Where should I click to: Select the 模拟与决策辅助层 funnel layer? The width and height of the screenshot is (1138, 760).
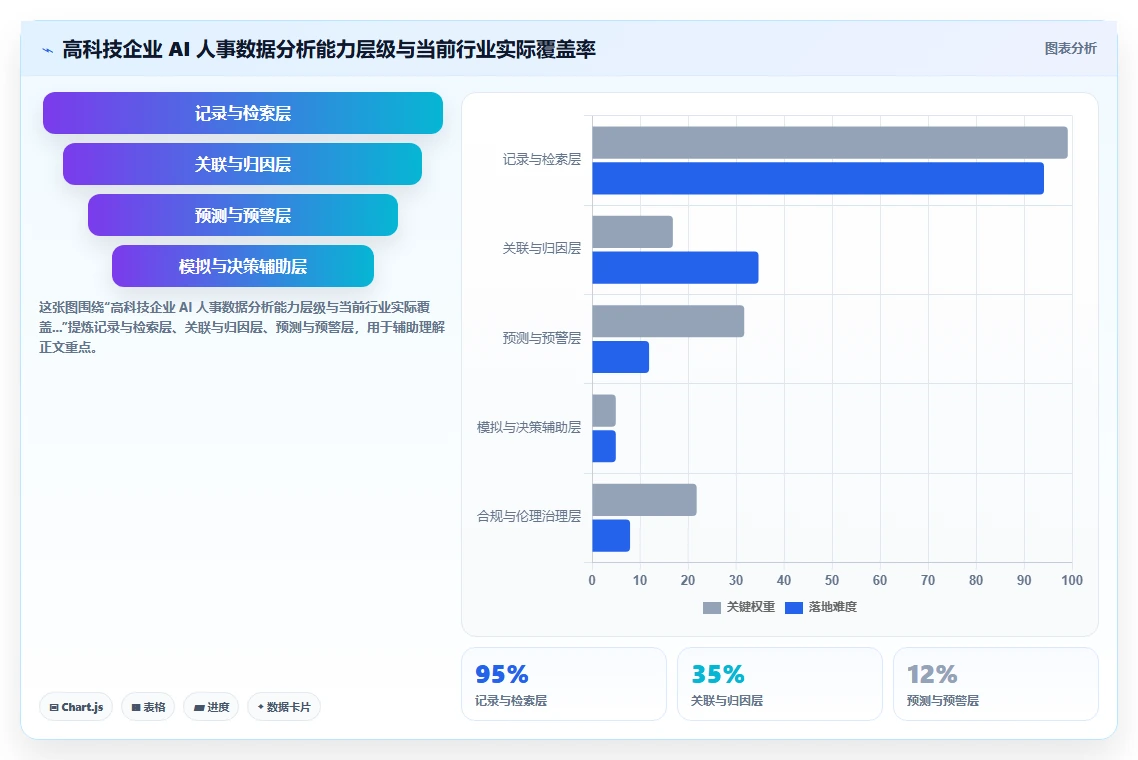(x=242, y=266)
